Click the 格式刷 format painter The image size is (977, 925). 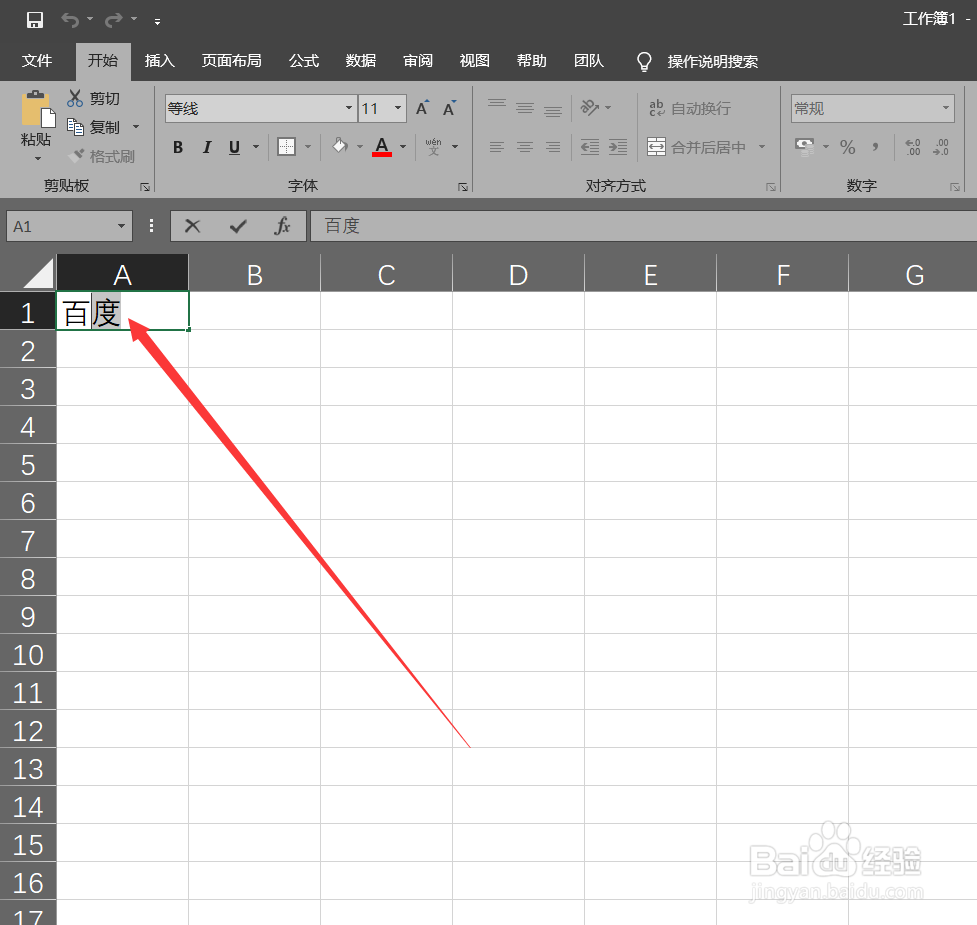(x=102, y=156)
